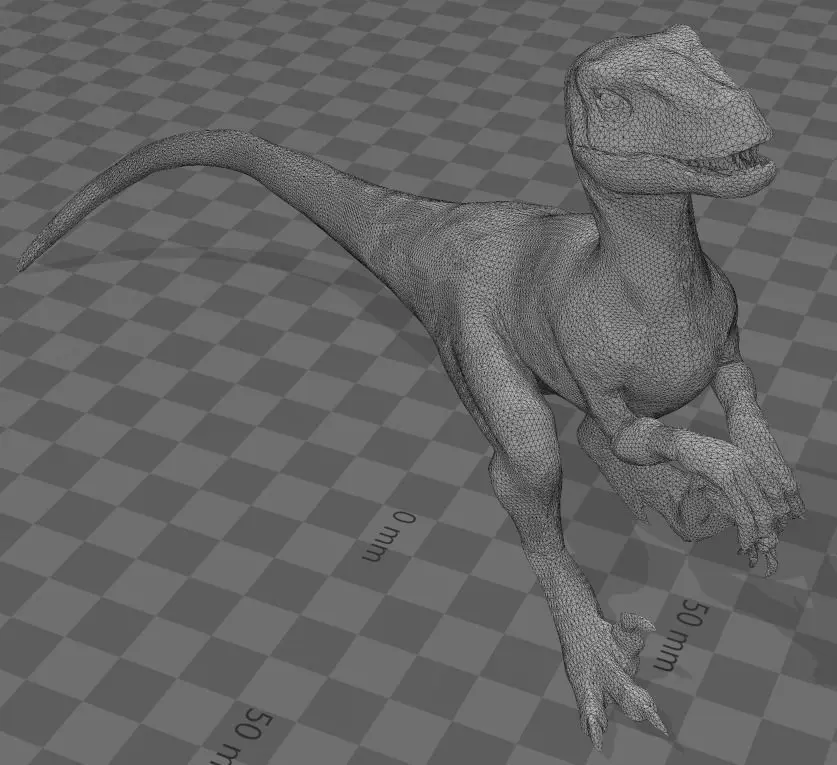
Task: Click the "50 mm" label right of raptor's foot
Action: coord(681,635)
